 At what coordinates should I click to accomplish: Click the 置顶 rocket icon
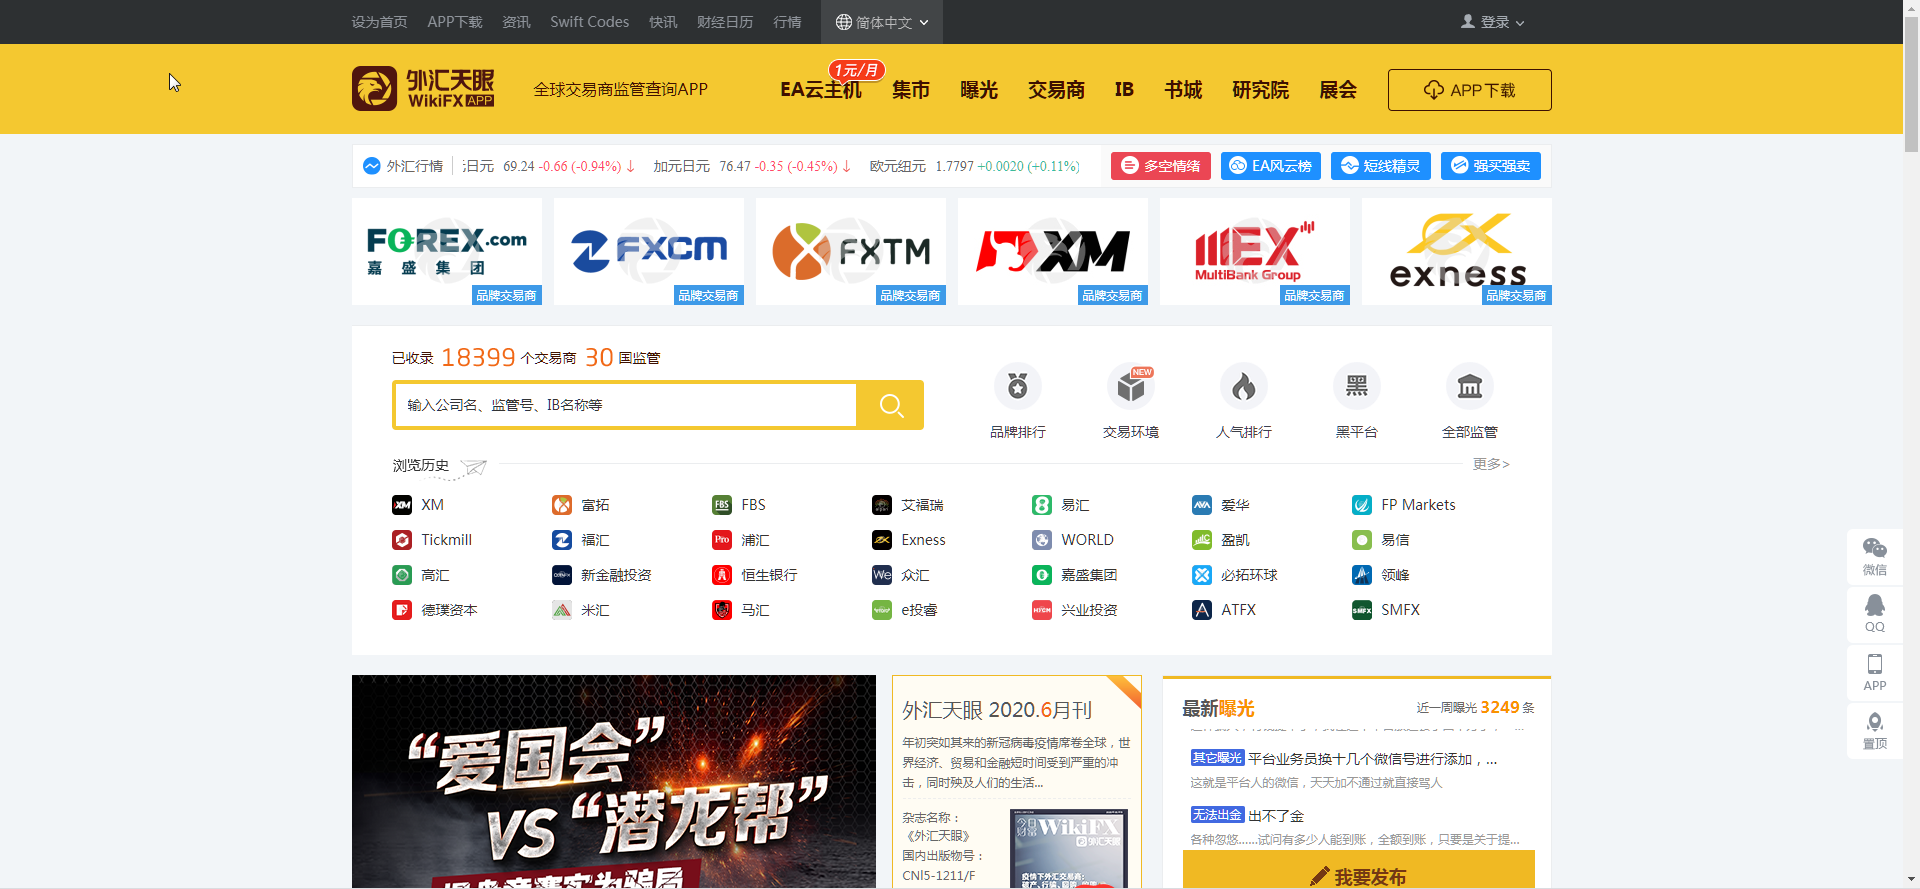tap(1875, 730)
